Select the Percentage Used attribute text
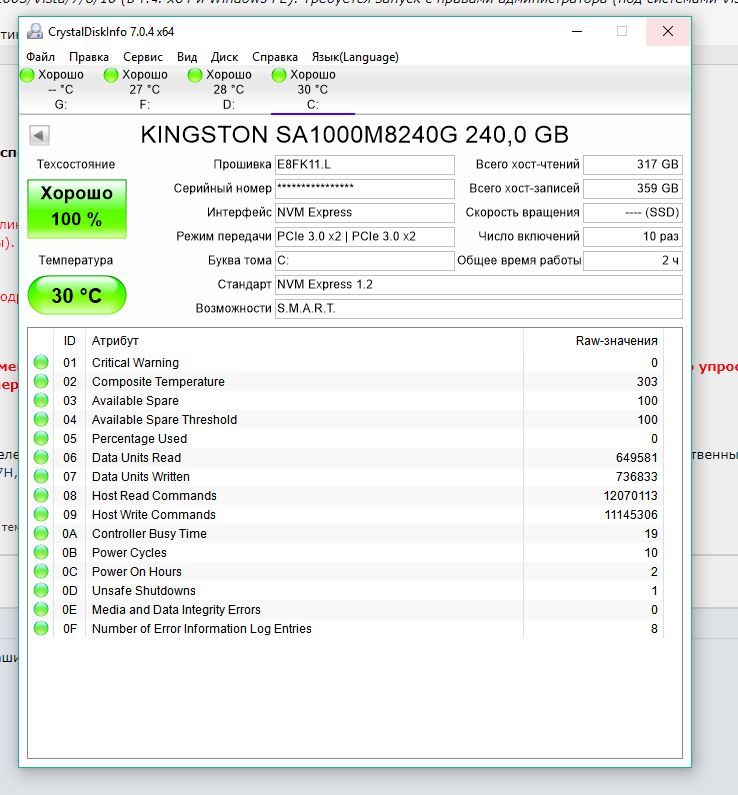The width and height of the screenshot is (738, 795). coord(139,439)
